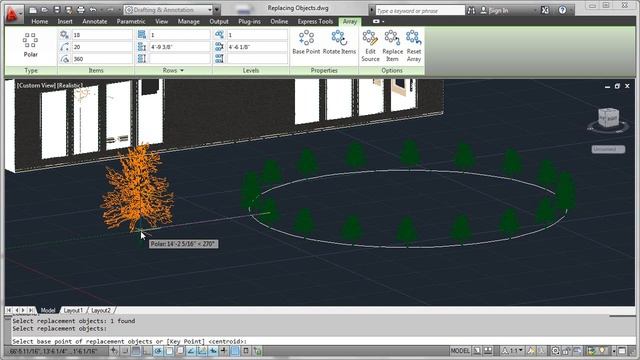Click the Model tab
This screenshot has width=640, height=360.
tap(48, 310)
